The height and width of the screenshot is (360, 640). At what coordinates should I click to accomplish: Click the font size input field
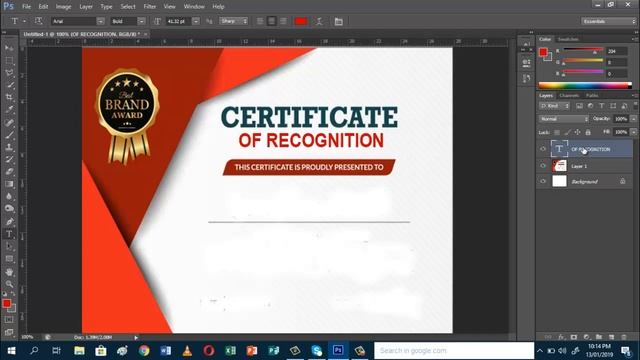[x=179, y=21]
